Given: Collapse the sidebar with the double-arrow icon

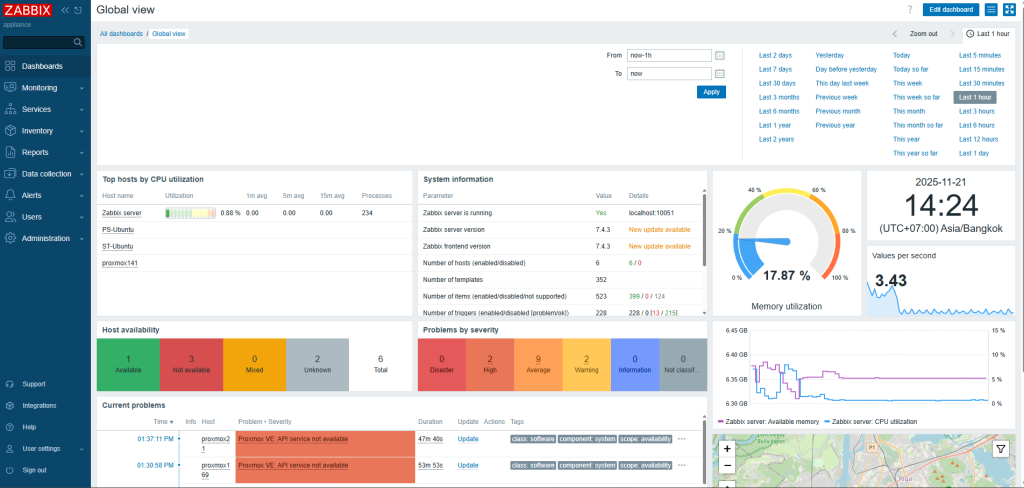Looking at the screenshot, I should pos(66,9).
